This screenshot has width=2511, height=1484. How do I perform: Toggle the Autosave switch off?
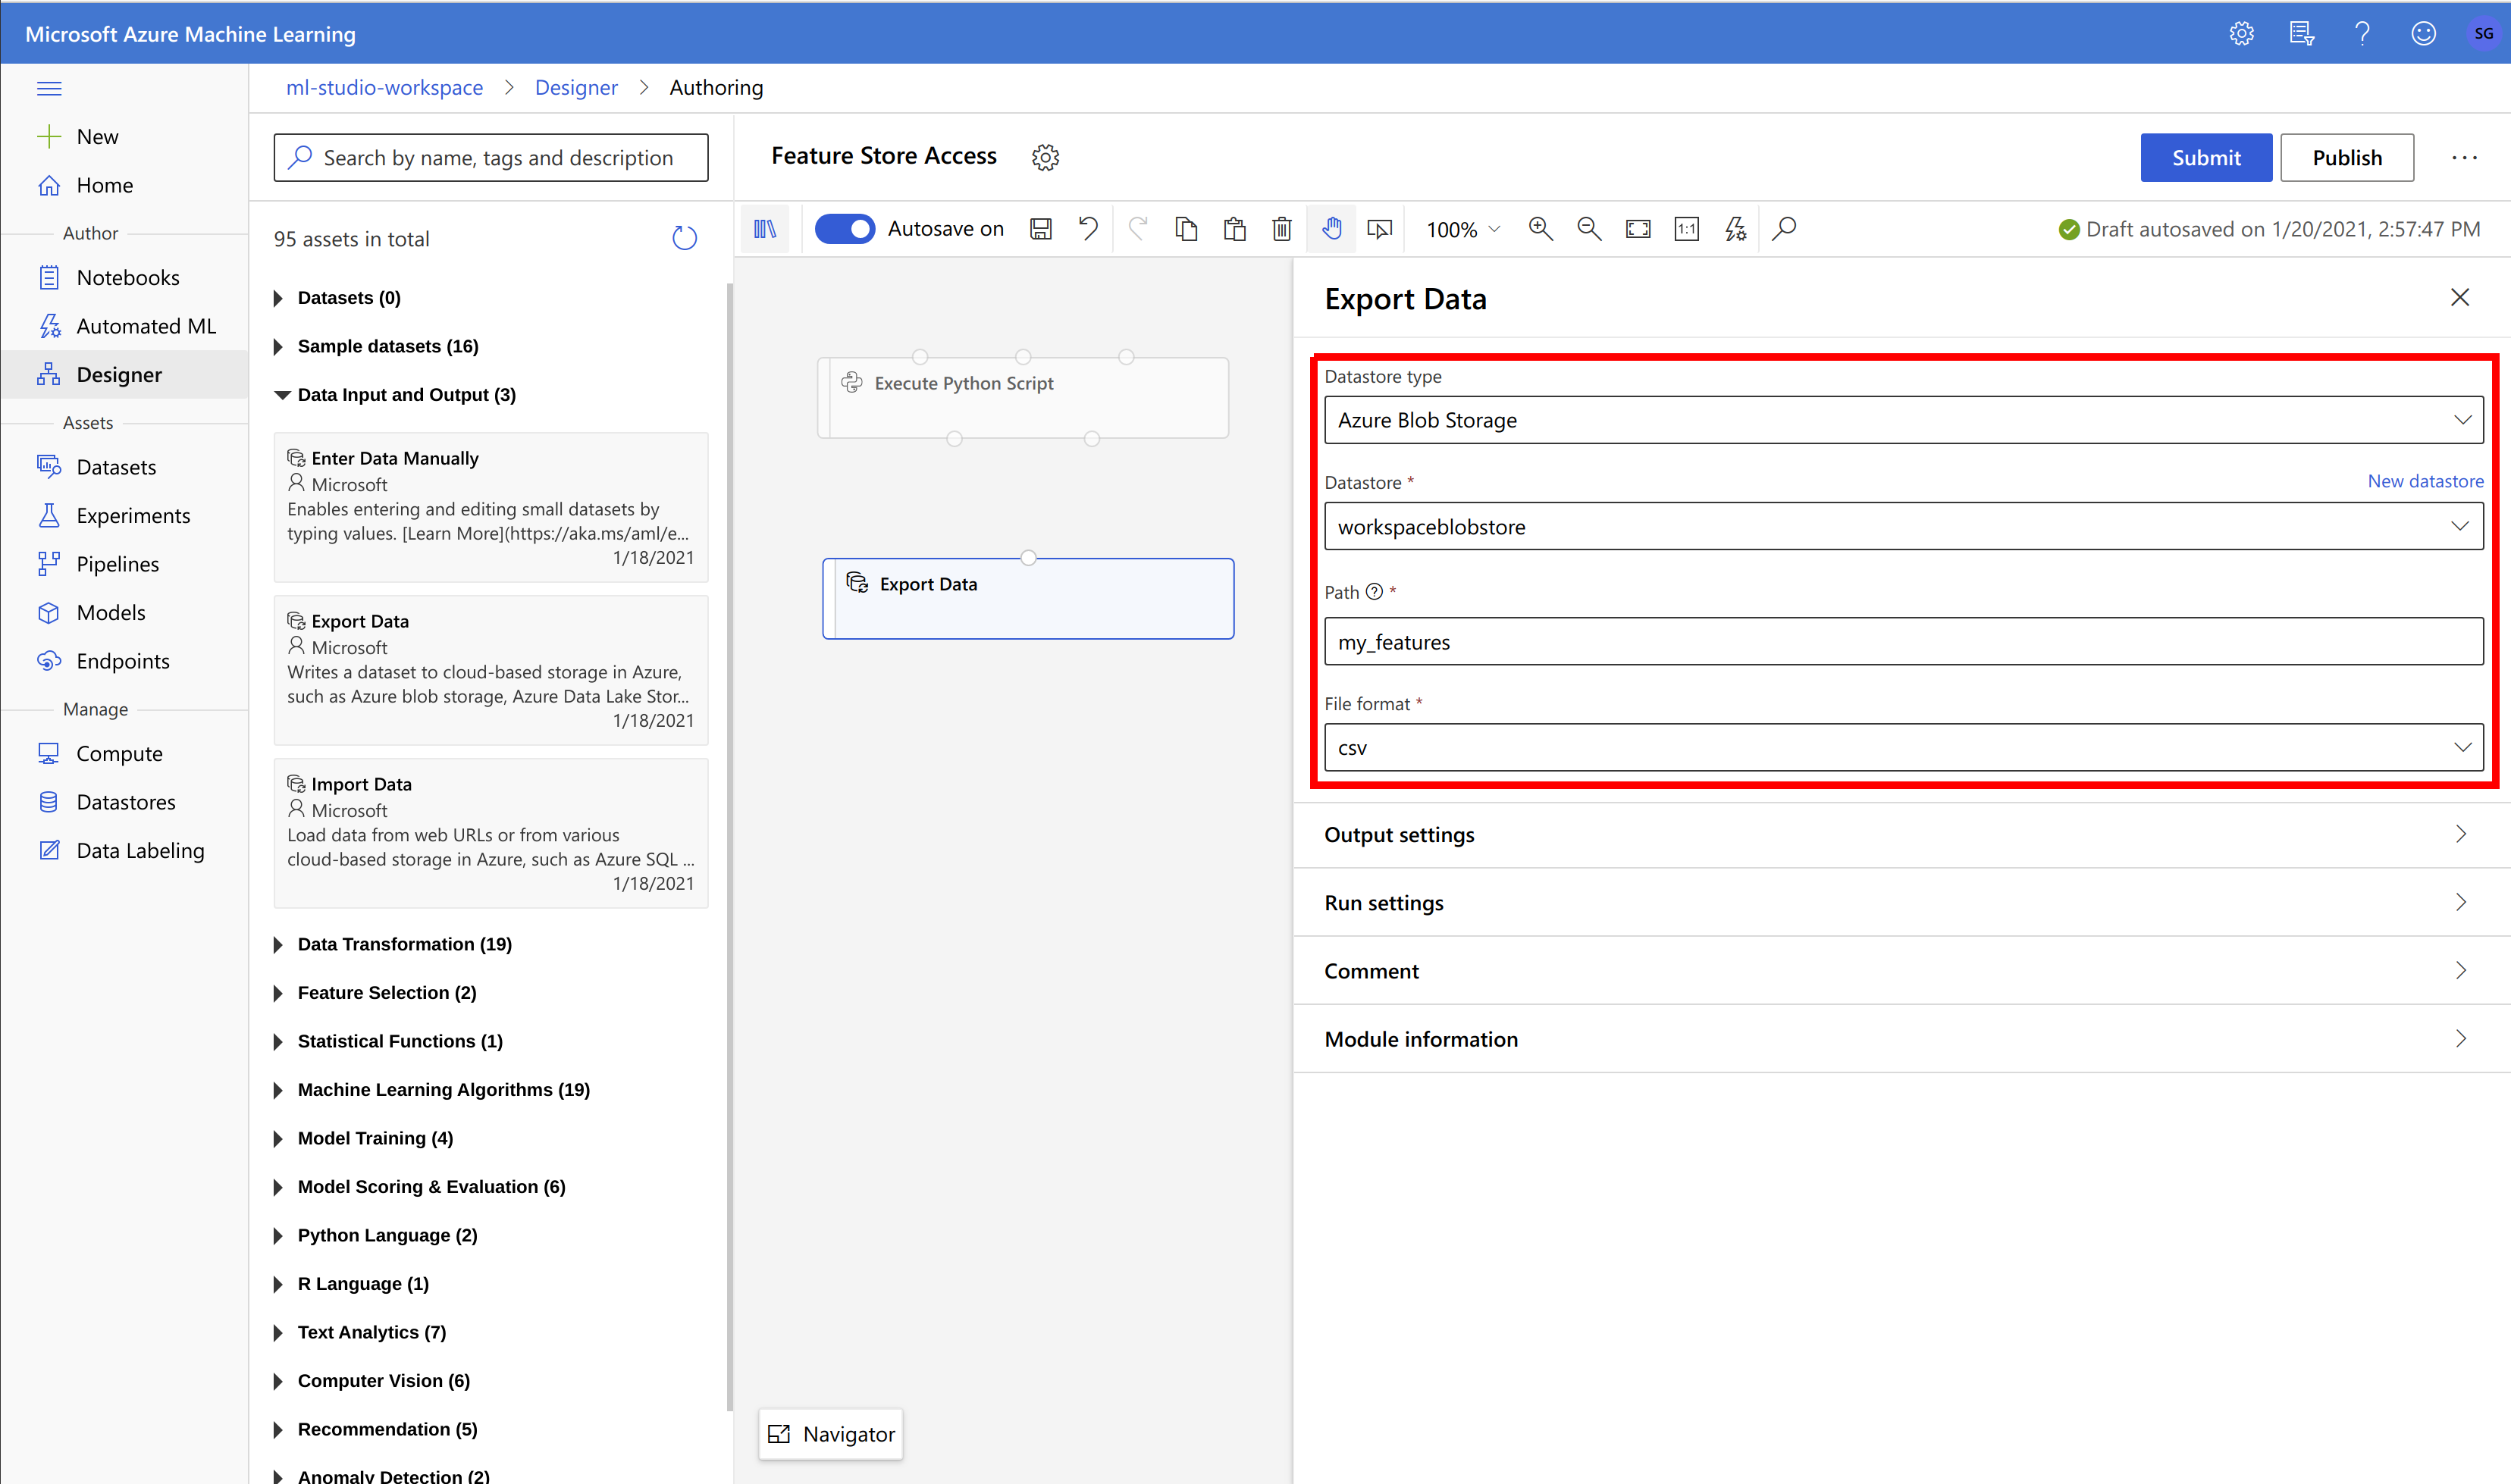(844, 229)
